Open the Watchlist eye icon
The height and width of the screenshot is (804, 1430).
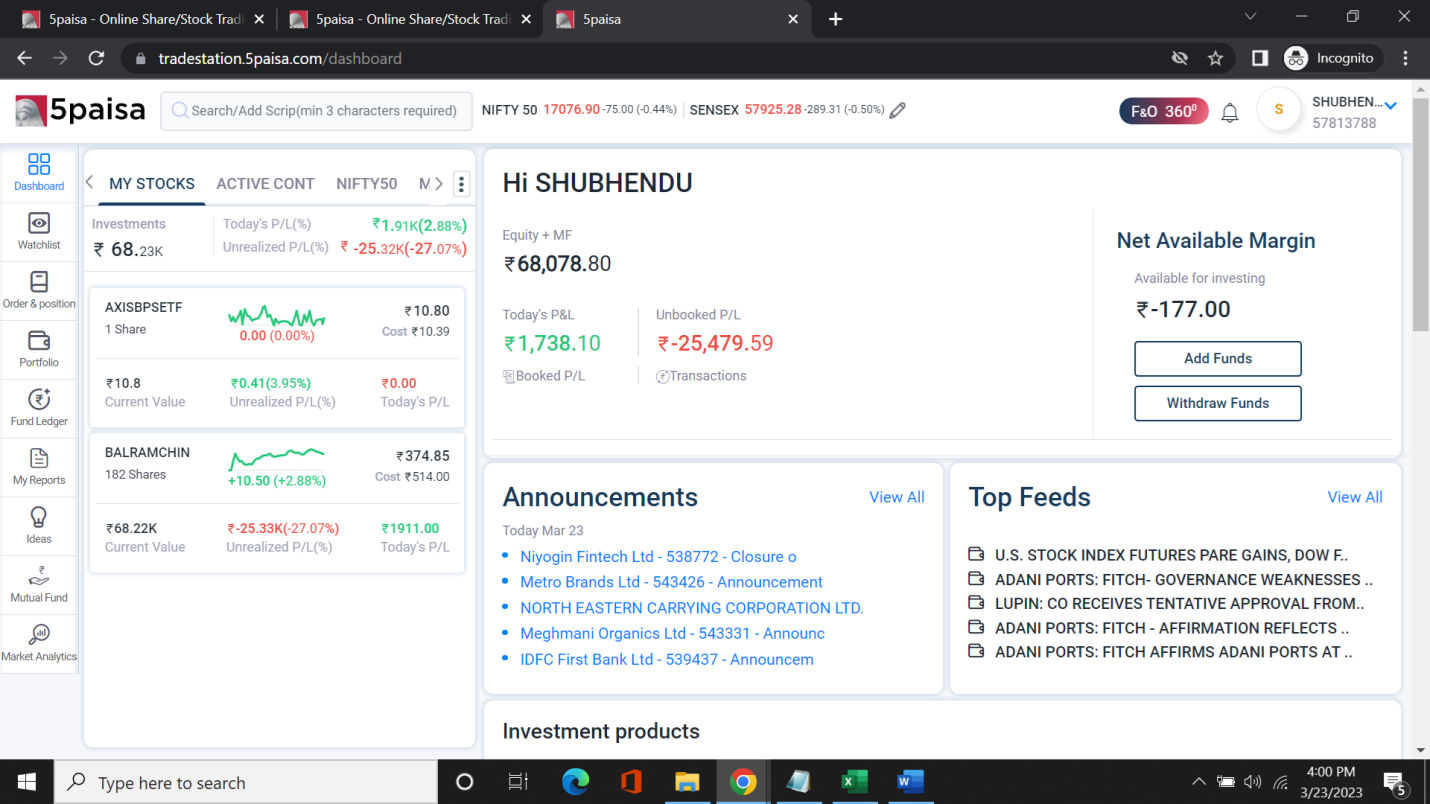(39, 223)
